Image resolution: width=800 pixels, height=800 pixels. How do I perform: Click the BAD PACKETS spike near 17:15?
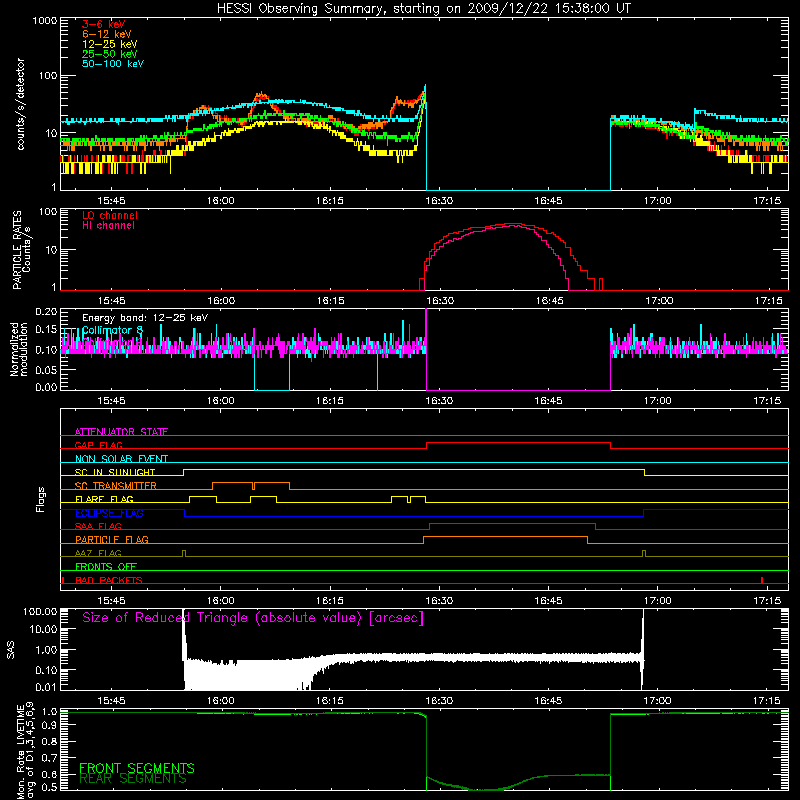[762, 580]
